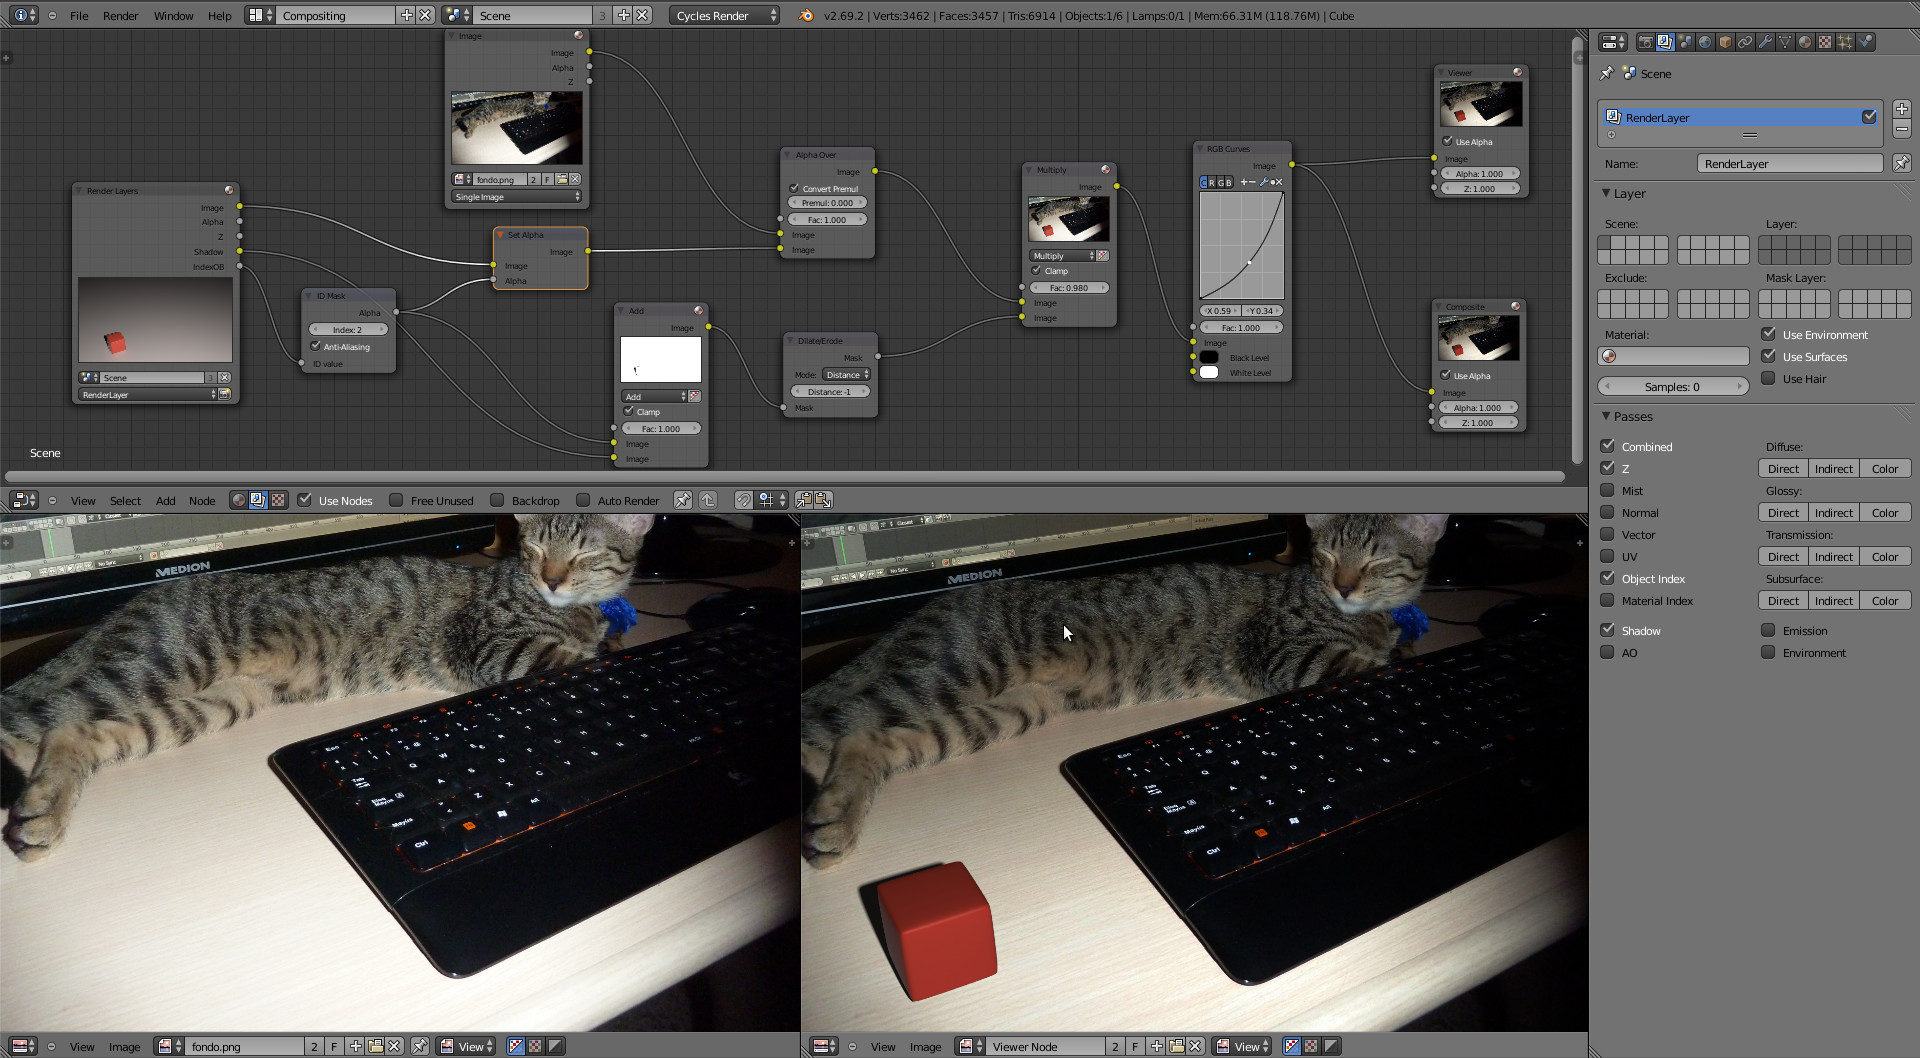Open RenderLayer dropdown in Render Layers node

148,395
